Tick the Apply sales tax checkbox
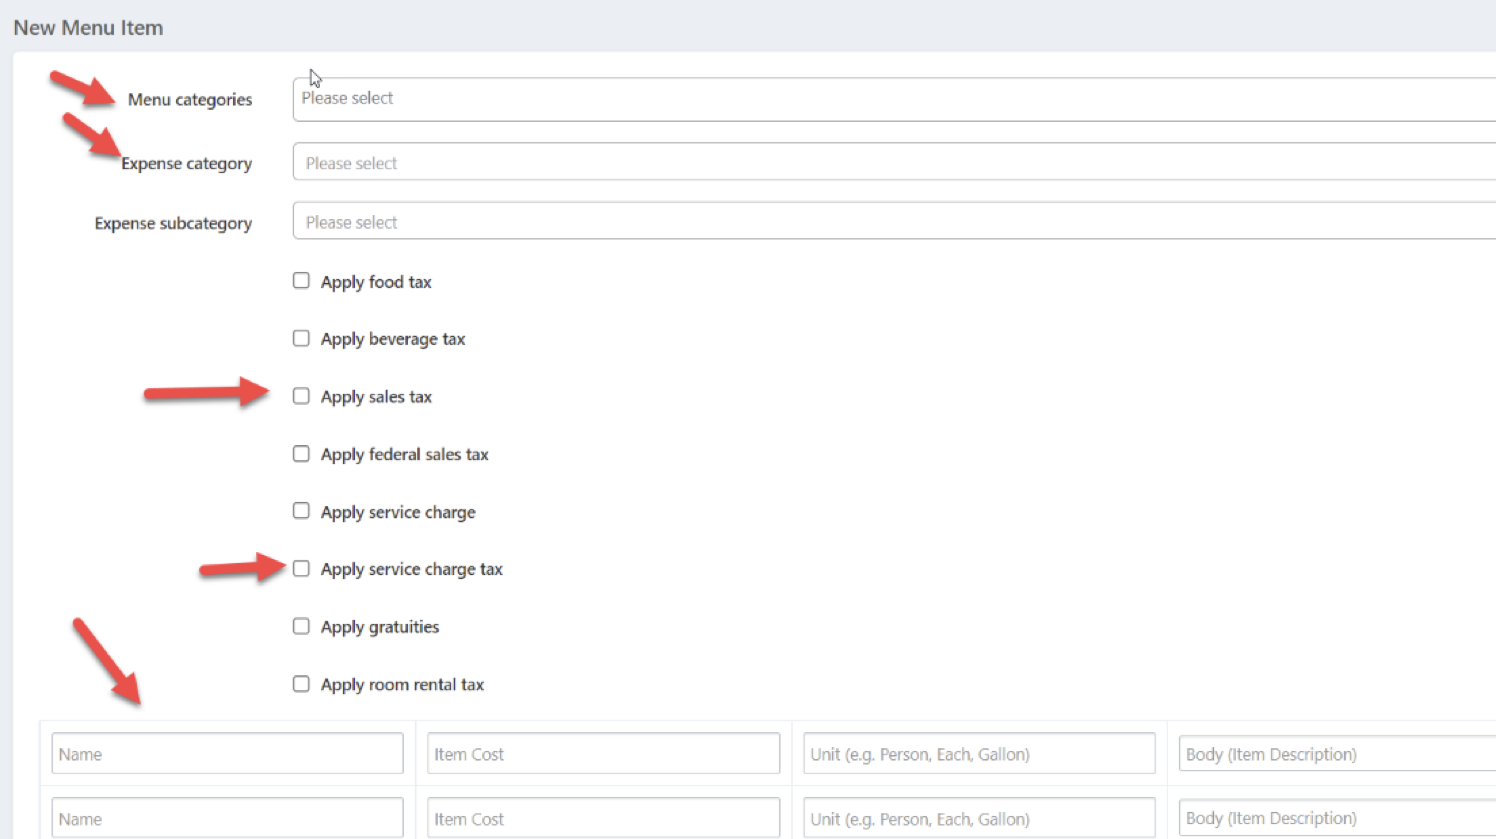Image resolution: width=1496 pixels, height=839 pixels. [x=301, y=396]
